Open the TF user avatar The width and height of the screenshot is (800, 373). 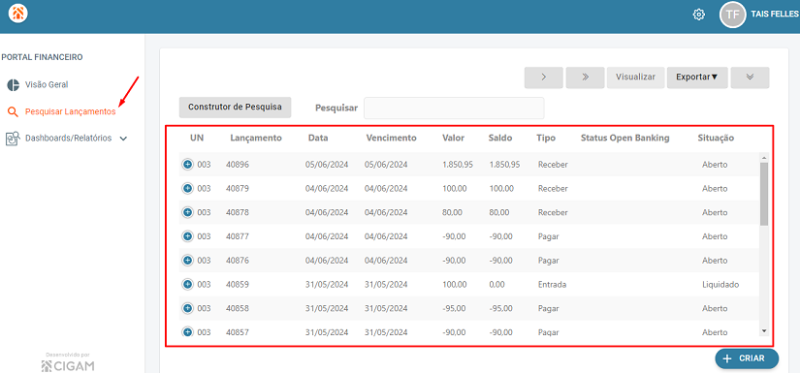point(732,15)
